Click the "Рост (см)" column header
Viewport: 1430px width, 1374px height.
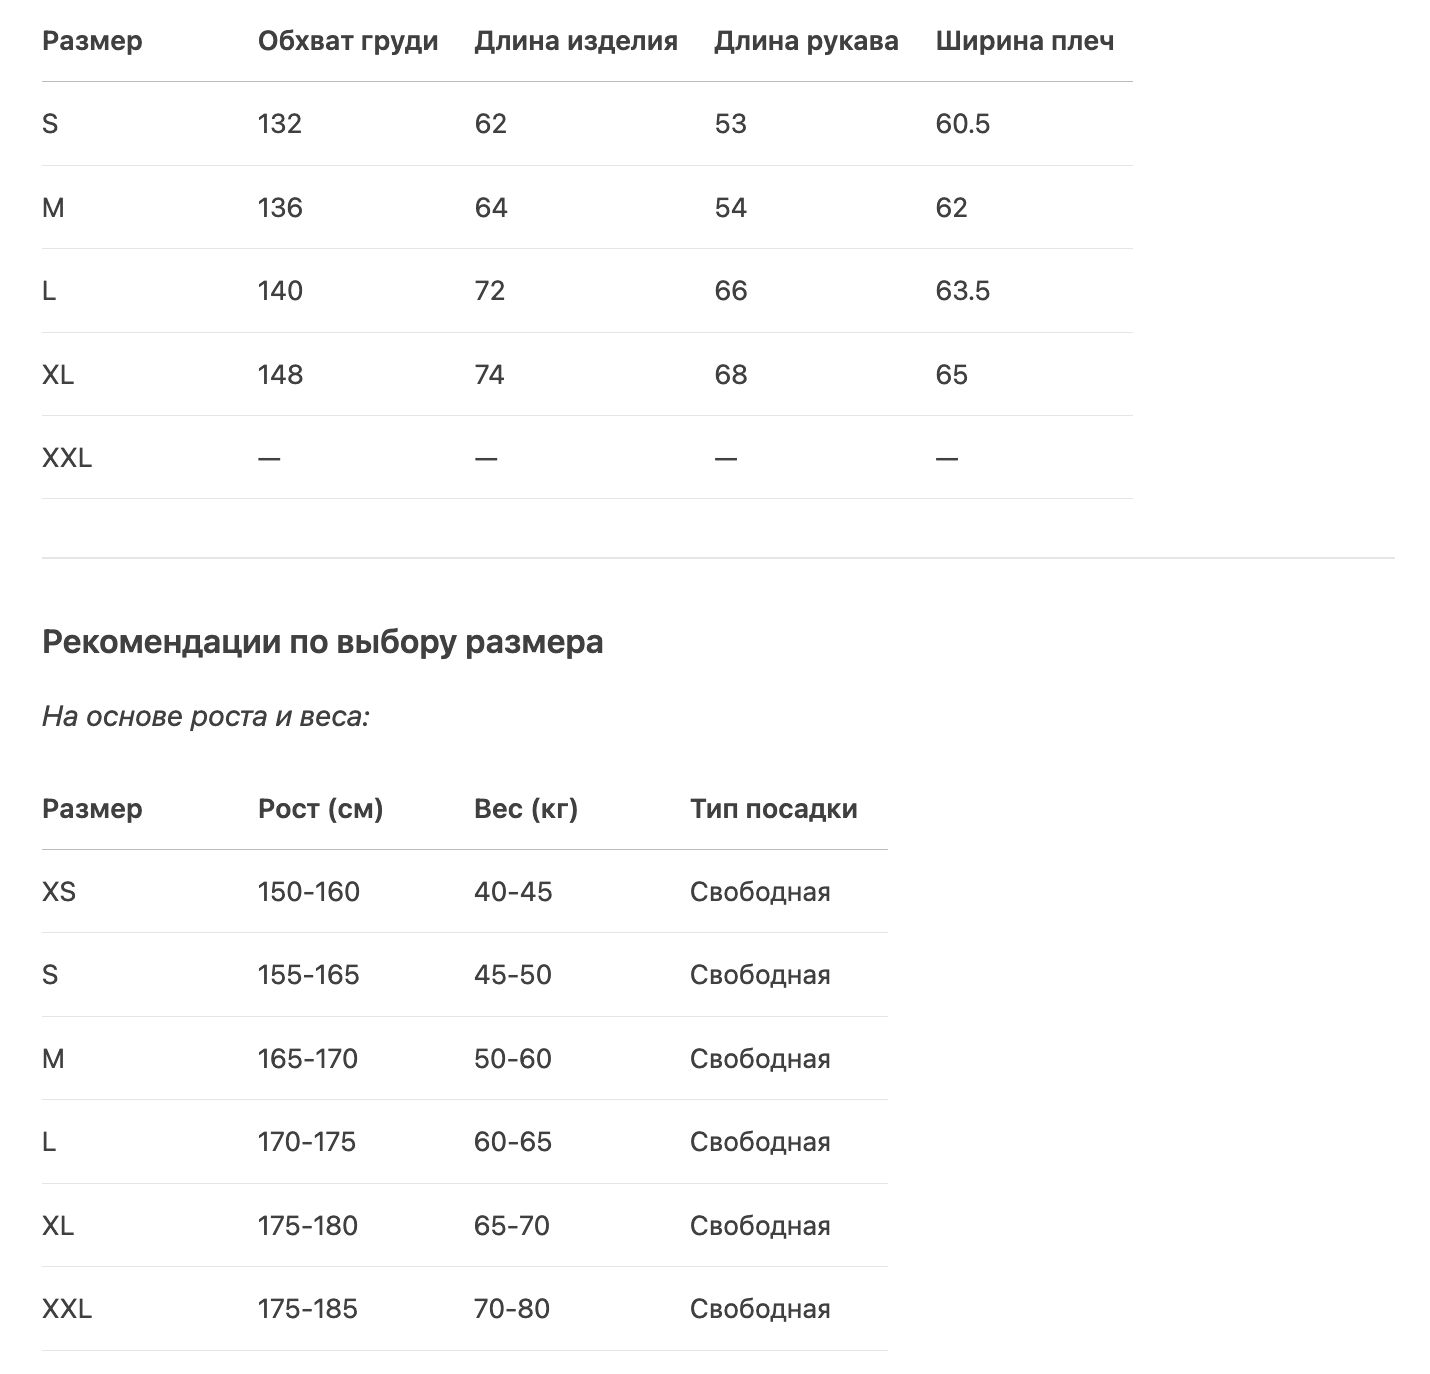[320, 809]
